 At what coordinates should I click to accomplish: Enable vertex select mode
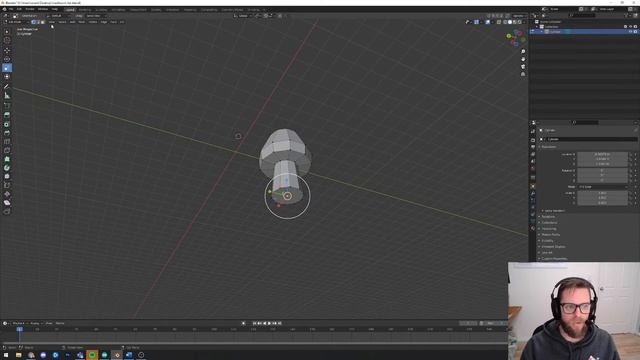(x=33, y=22)
